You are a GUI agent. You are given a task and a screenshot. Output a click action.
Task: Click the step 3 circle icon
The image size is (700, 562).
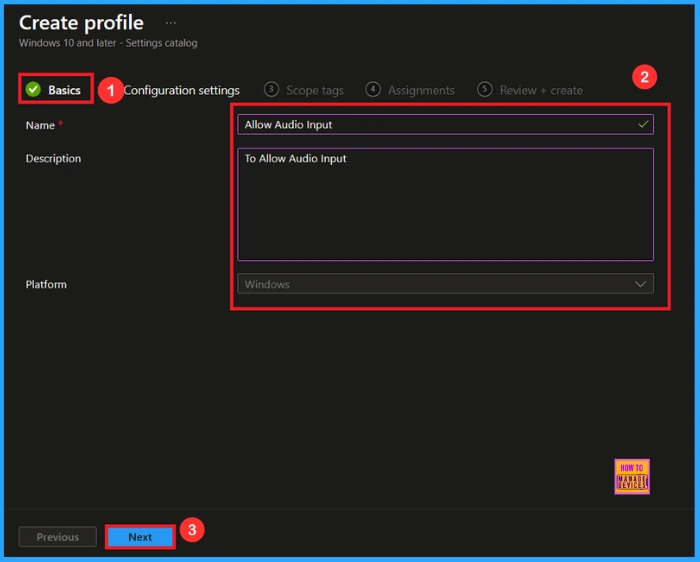tap(271, 90)
